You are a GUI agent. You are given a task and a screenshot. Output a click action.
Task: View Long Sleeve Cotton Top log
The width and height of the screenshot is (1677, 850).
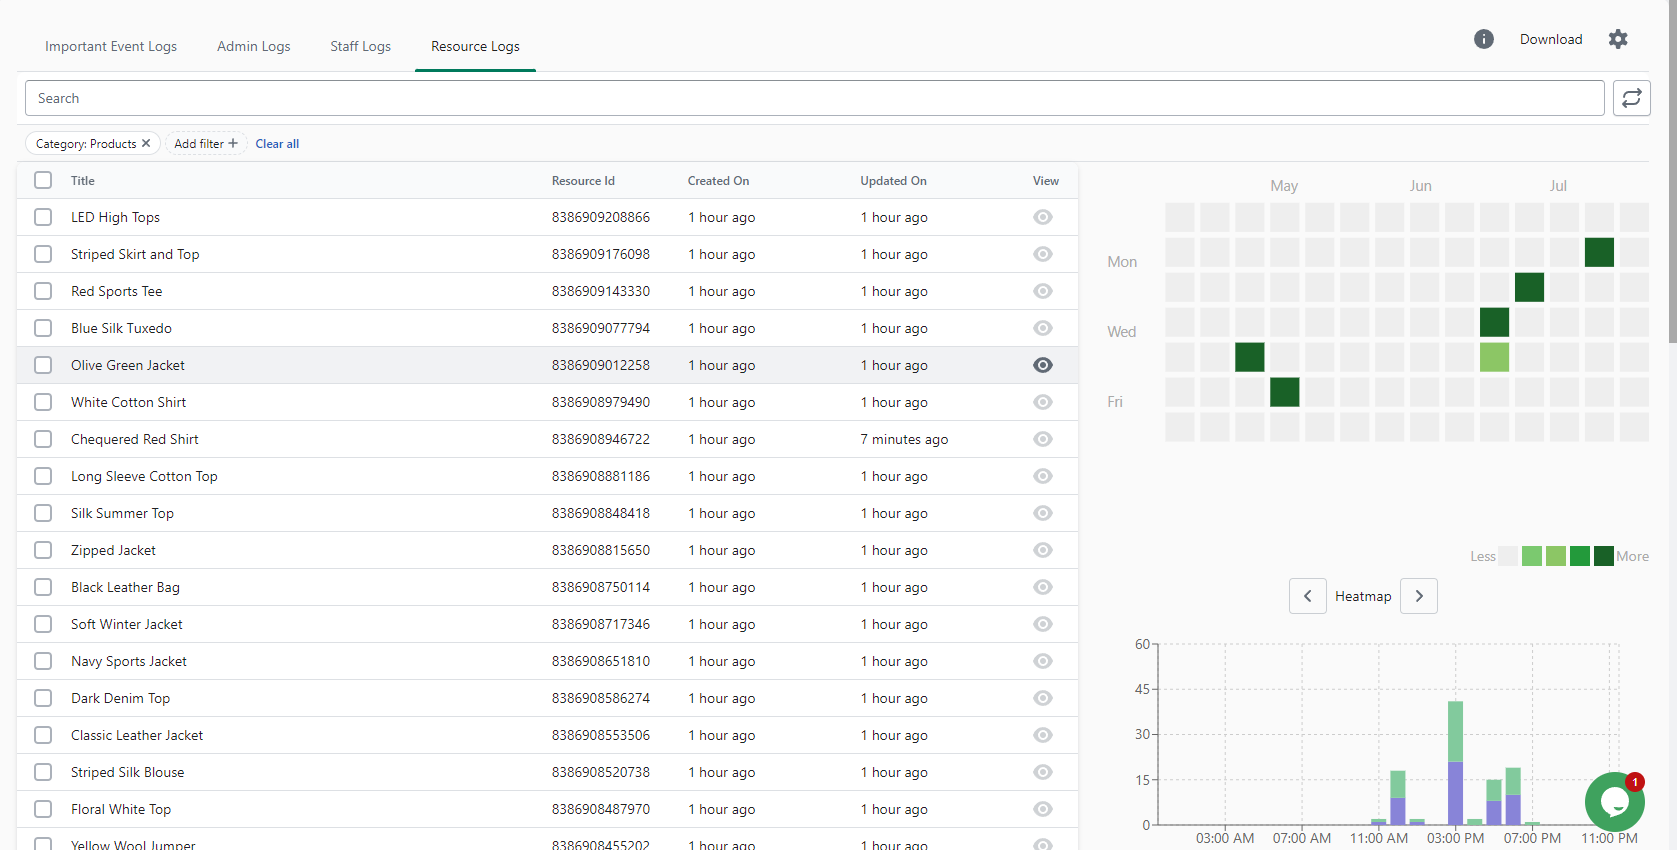(1042, 476)
